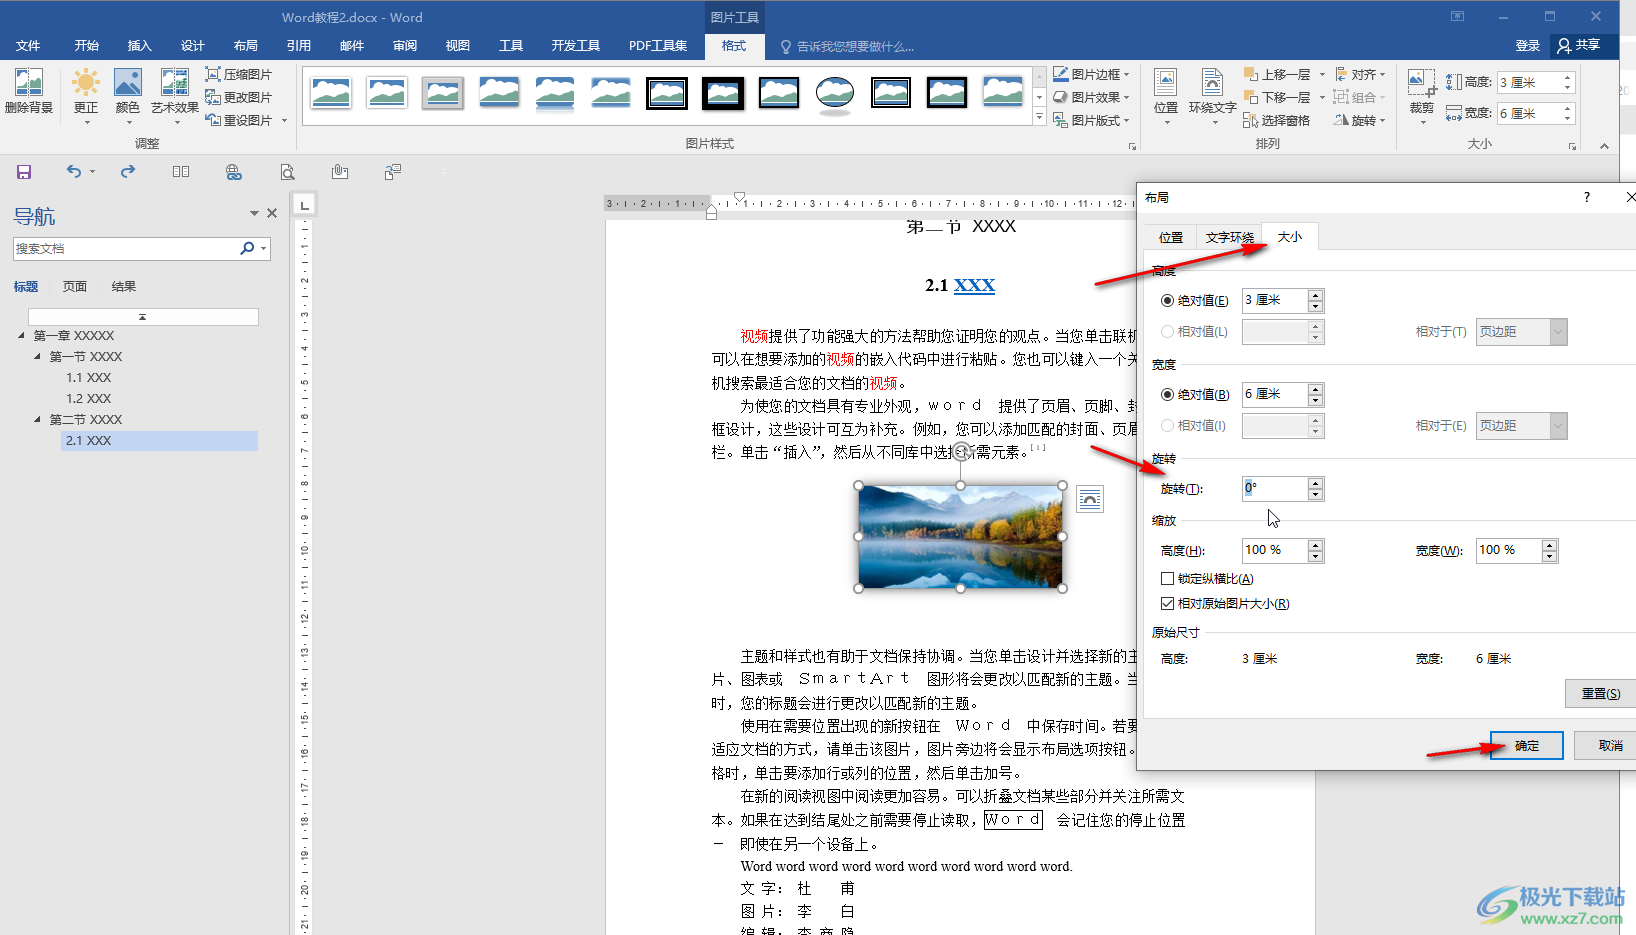Select the first picture style thumbnail
The height and width of the screenshot is (935, 1636).
coord(331,93)
